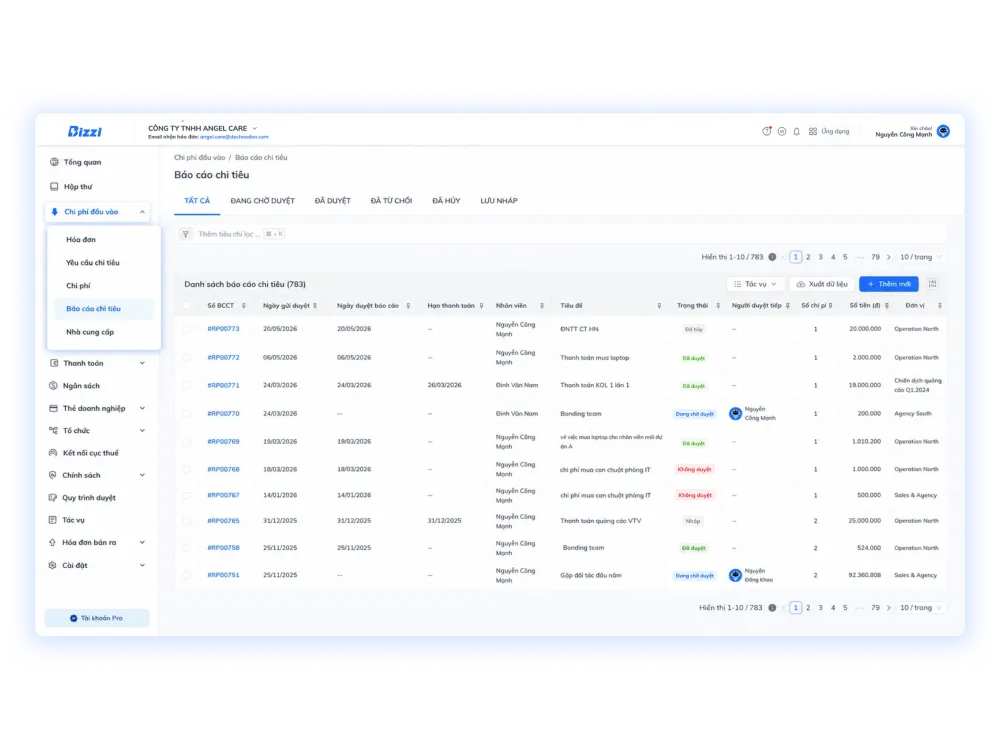
Task: Open Yêu cầu chi tiêu submenu item
Action: 92,263
